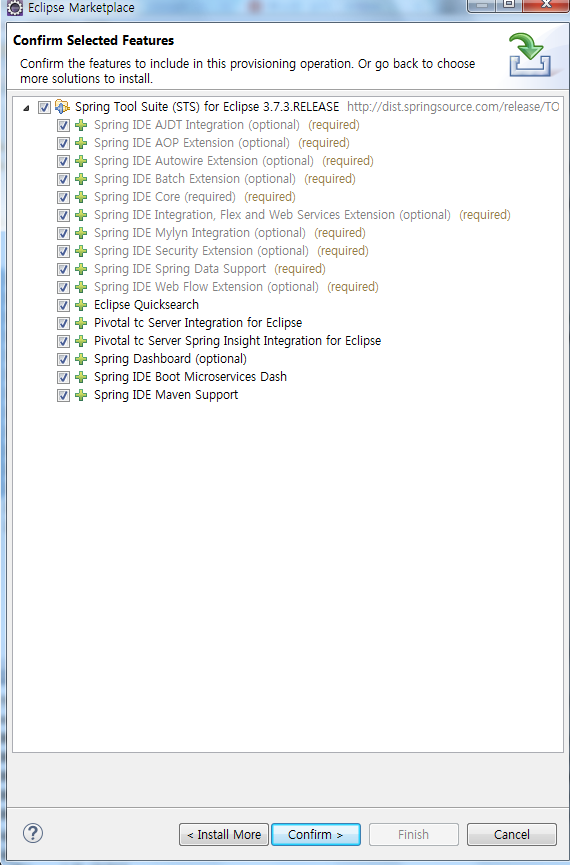Uncheck Pivotal tc Server Integration for Eclipse
The height and width of the screenshot is (865, 570).
tap(63, 323)
